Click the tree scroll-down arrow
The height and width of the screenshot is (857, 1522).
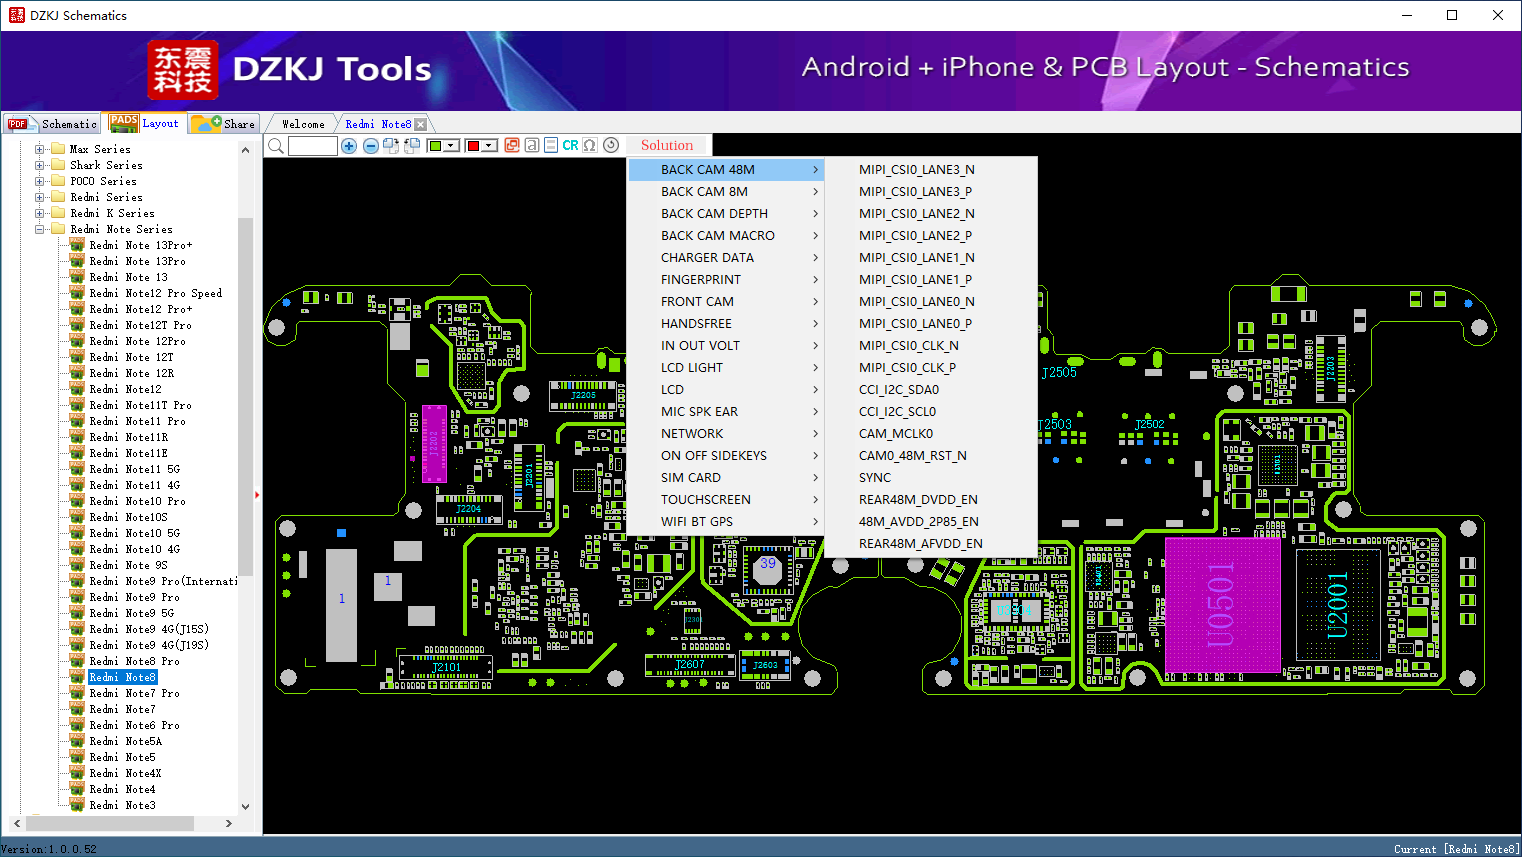coord(246,806)
